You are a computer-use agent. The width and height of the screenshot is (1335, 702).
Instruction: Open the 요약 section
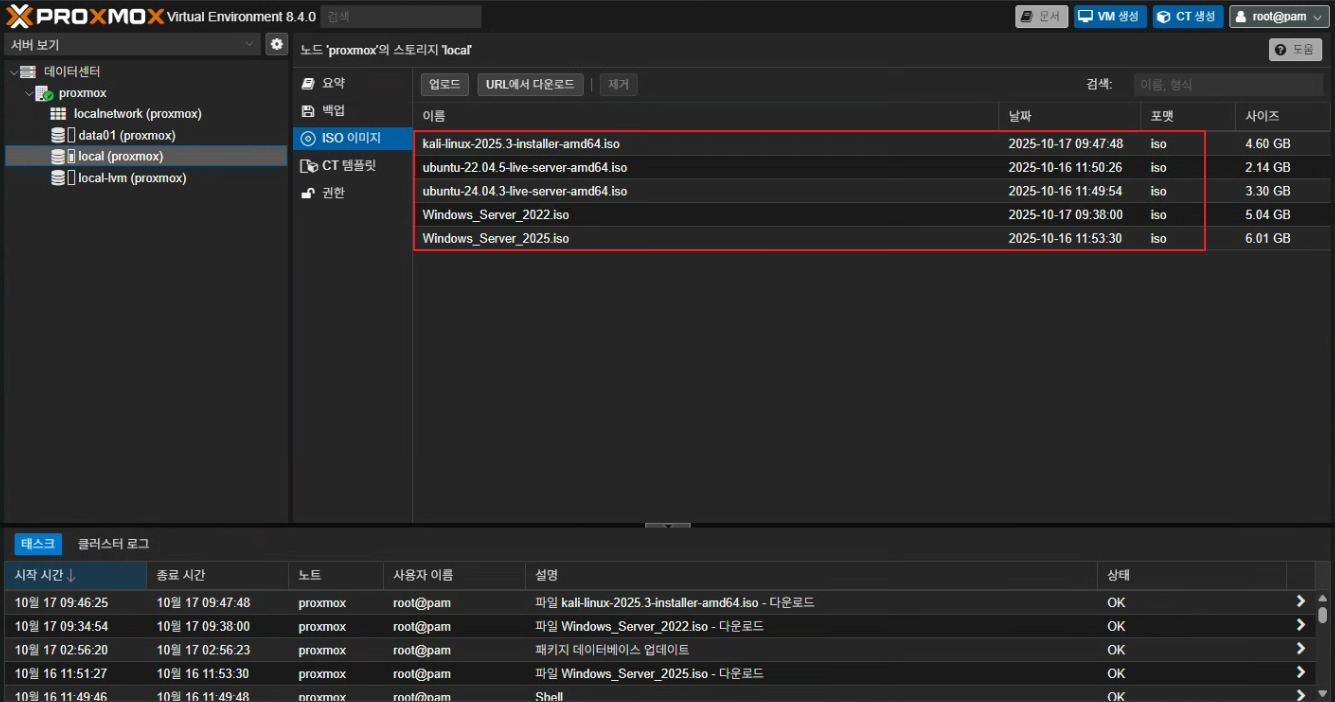pos(352,83)
